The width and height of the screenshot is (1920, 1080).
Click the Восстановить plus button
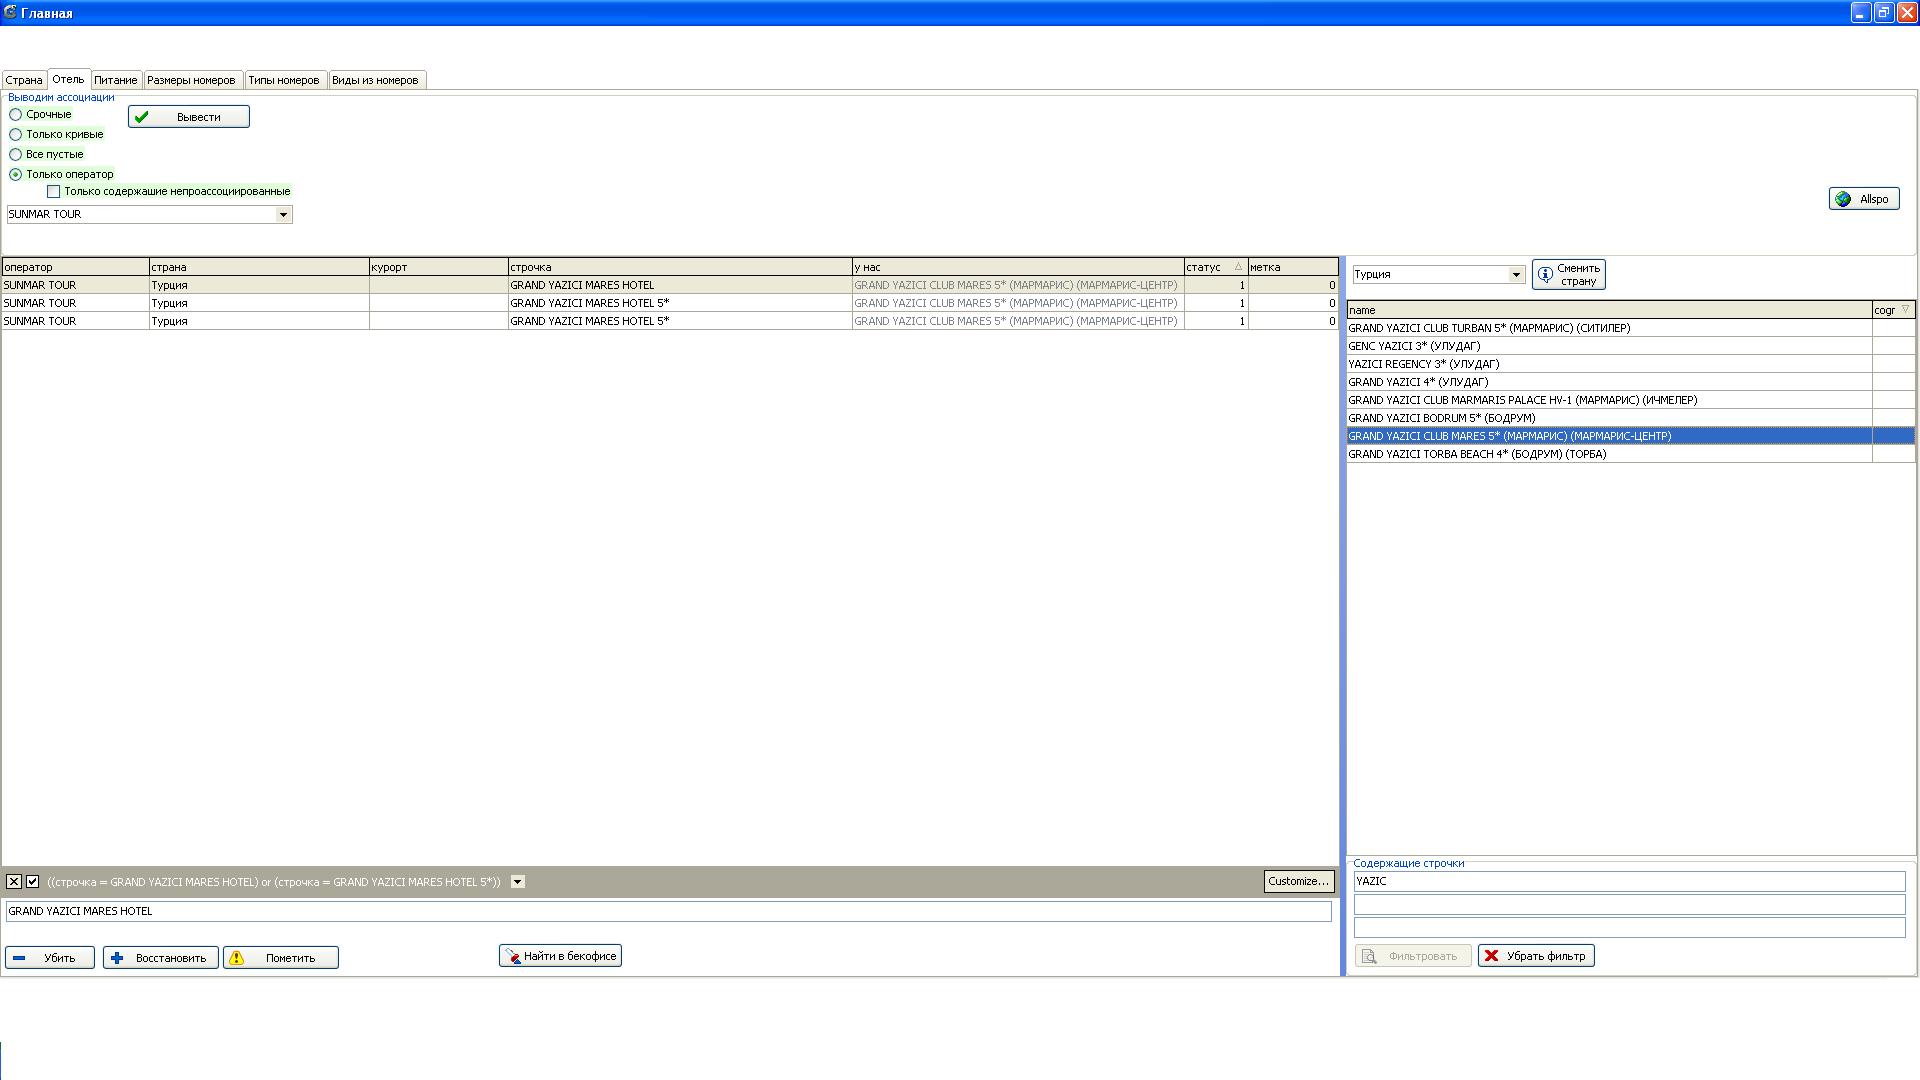[x=160, y=958]
